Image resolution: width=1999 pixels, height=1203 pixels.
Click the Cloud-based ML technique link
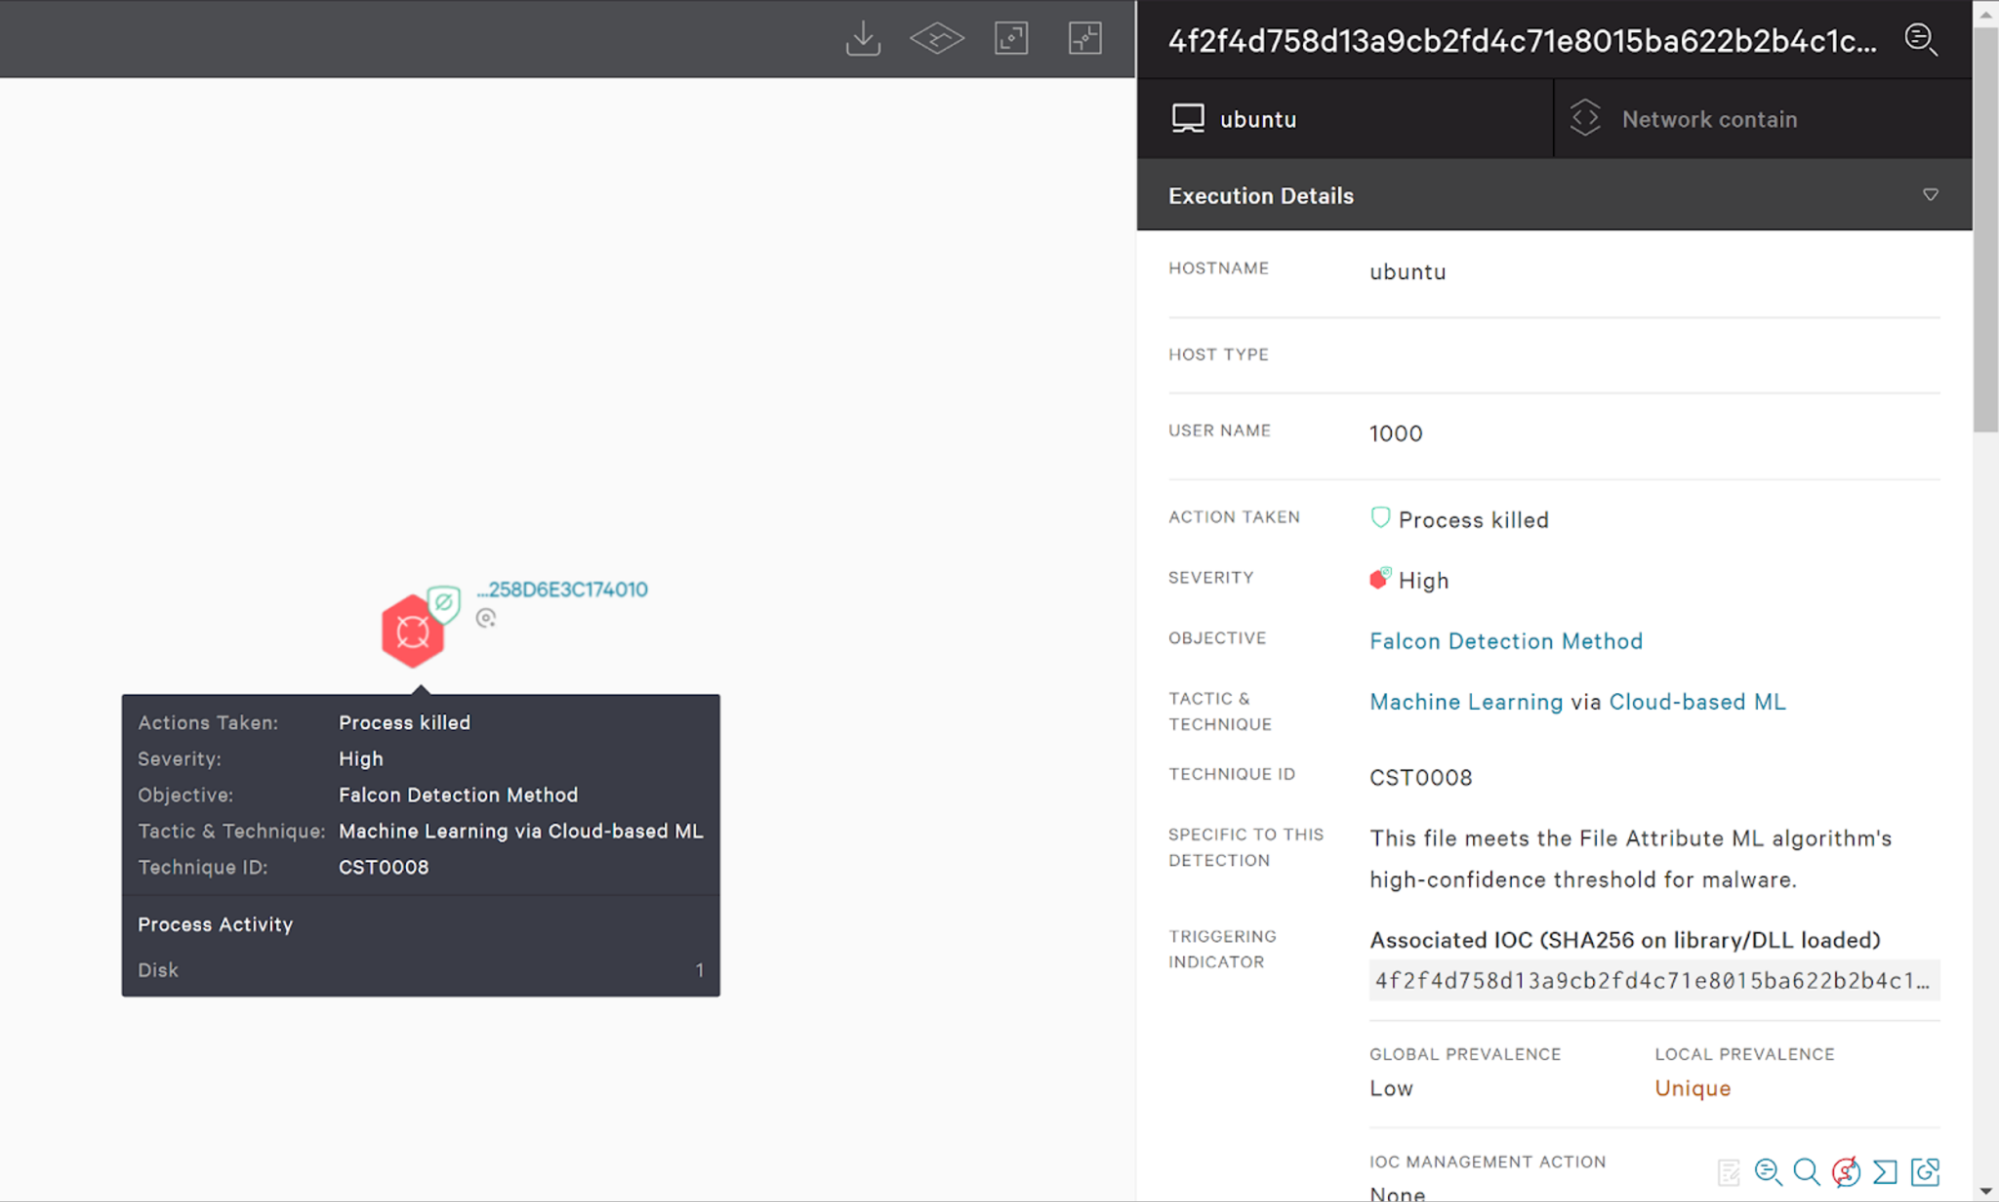pos(1696,702)
